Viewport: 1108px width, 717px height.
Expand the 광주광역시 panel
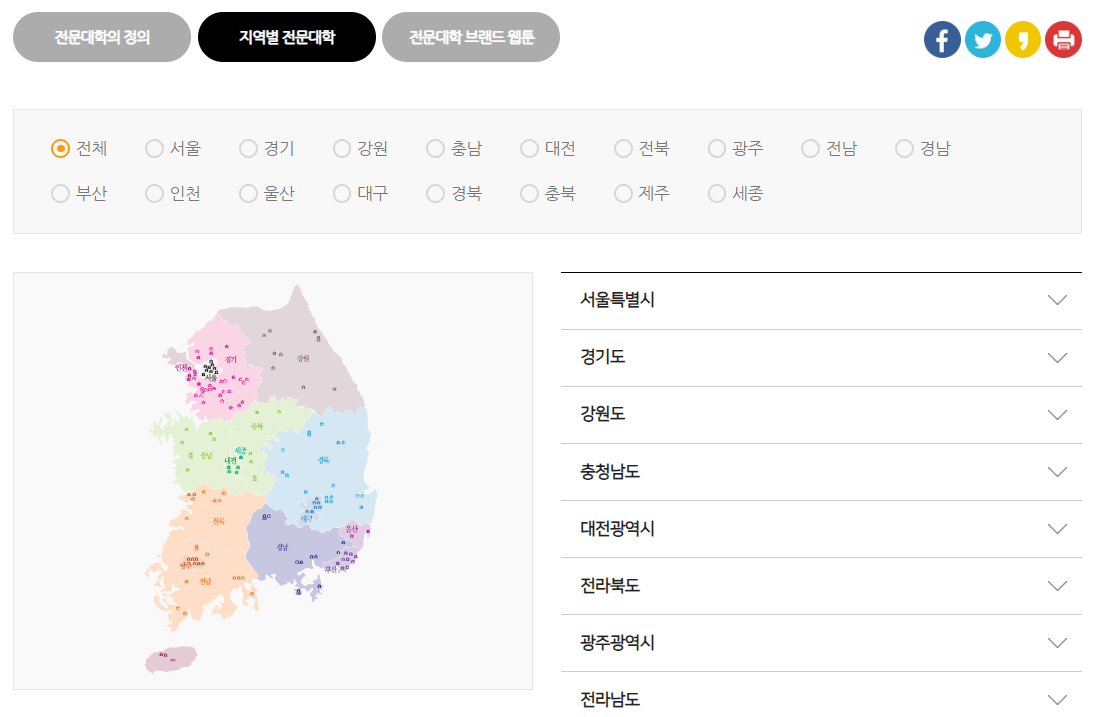(x=822, y=643)
